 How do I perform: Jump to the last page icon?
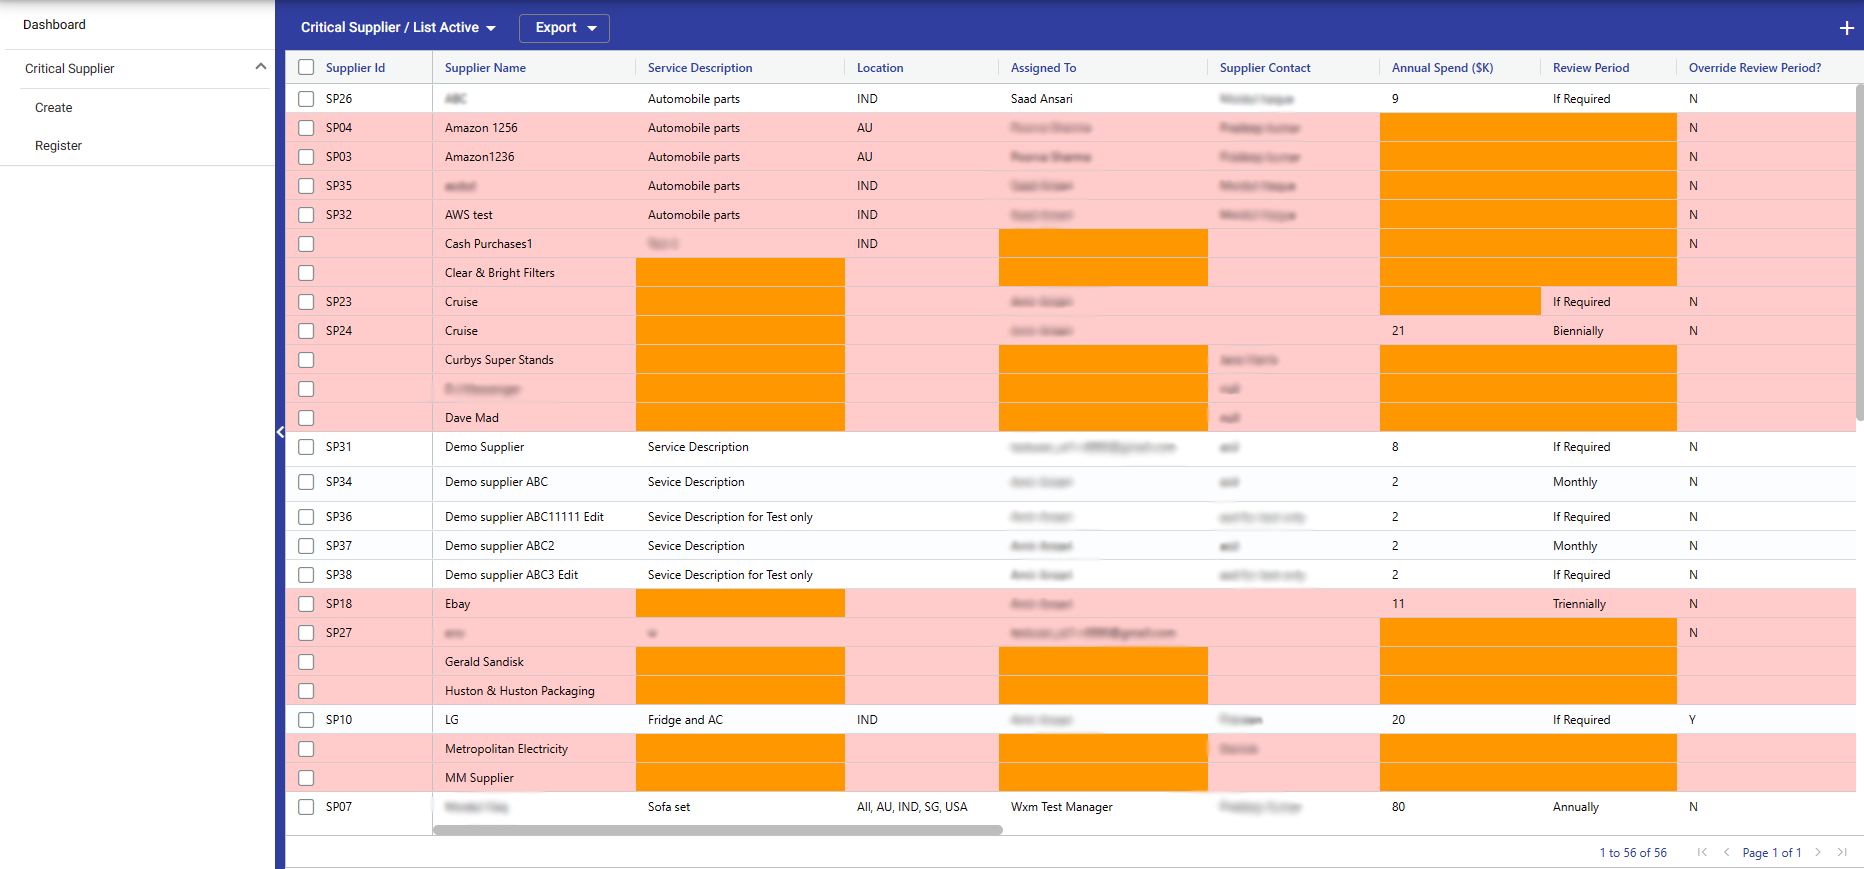pyautogui.click(x=1842, y=852)
